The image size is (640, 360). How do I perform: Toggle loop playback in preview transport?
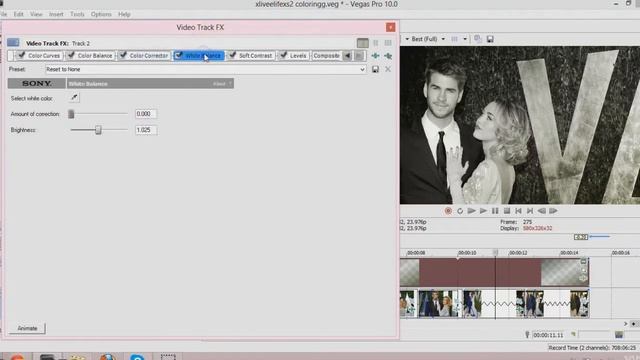(x=460, y=211)
